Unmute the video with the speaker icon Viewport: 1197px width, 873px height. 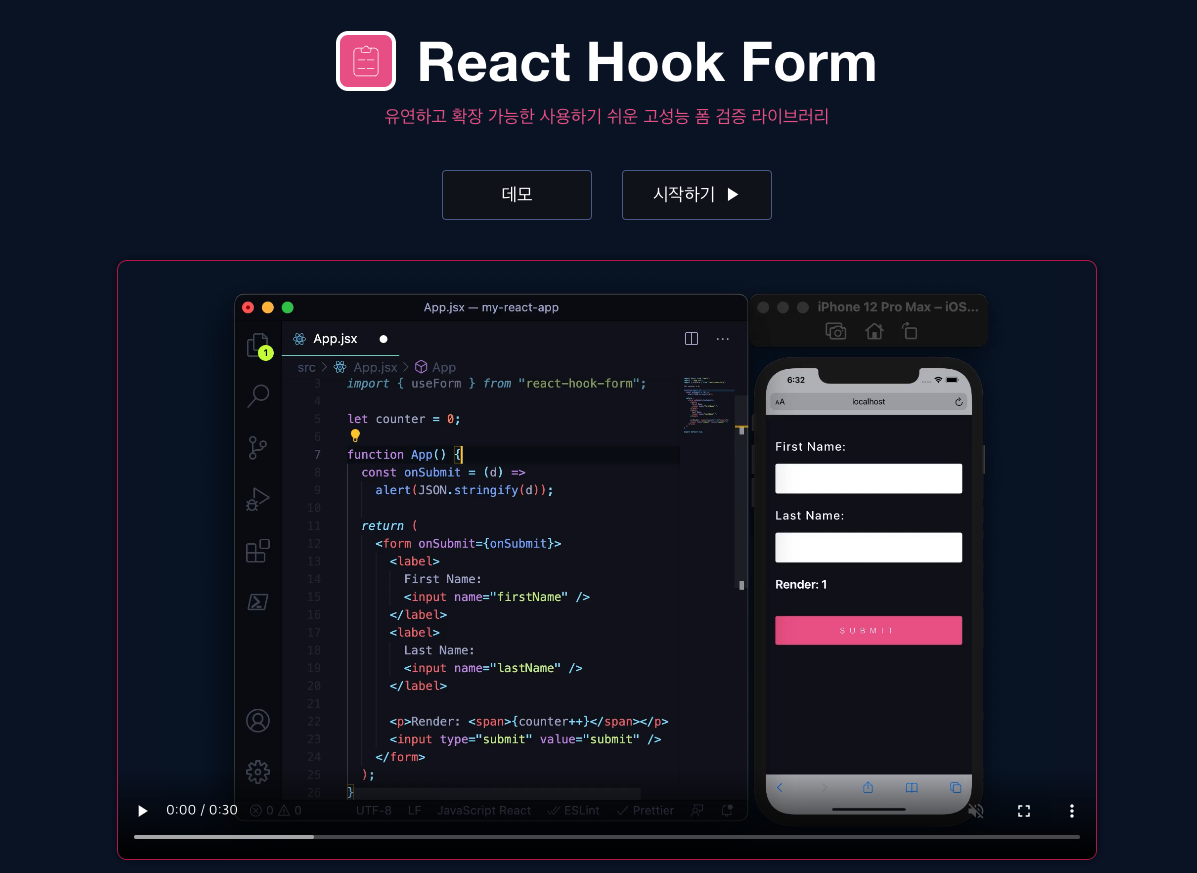point(976,810)
